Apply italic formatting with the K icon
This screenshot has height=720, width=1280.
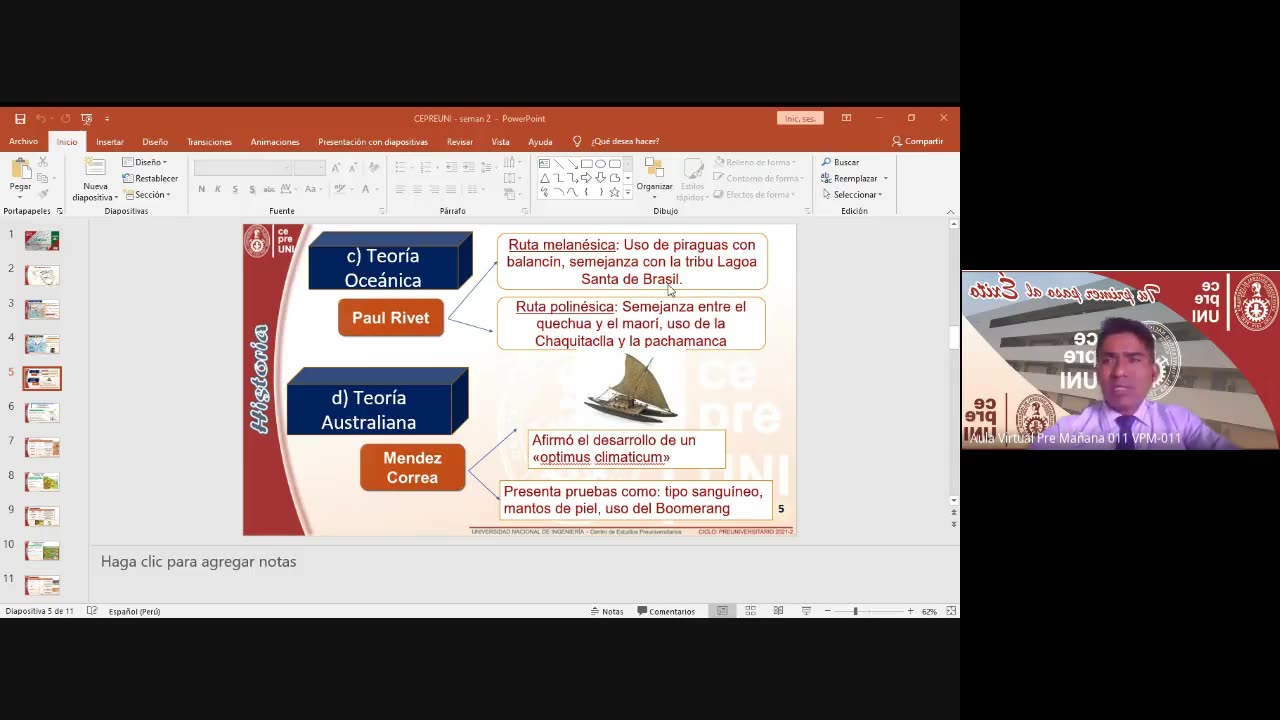point(218,189)
